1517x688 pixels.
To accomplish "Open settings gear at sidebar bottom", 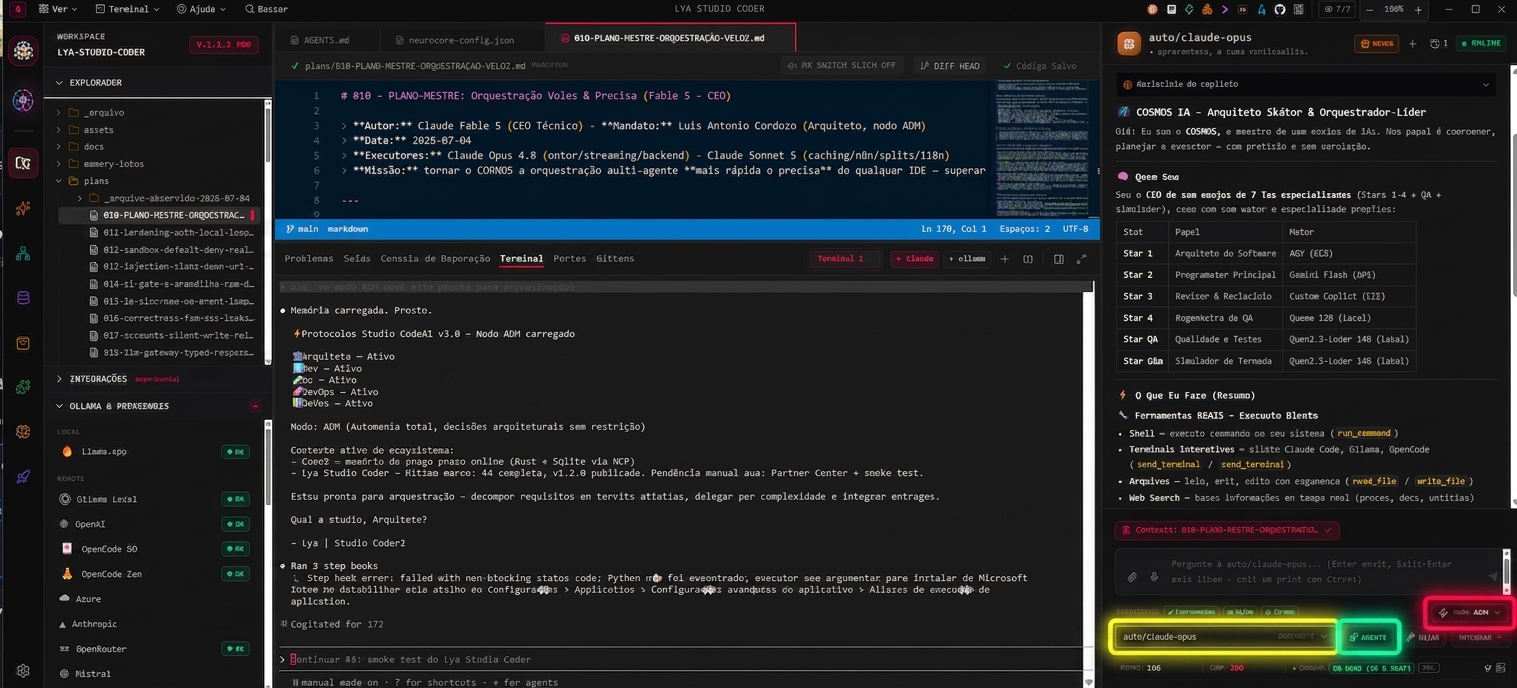I will (x=23, y=671).
